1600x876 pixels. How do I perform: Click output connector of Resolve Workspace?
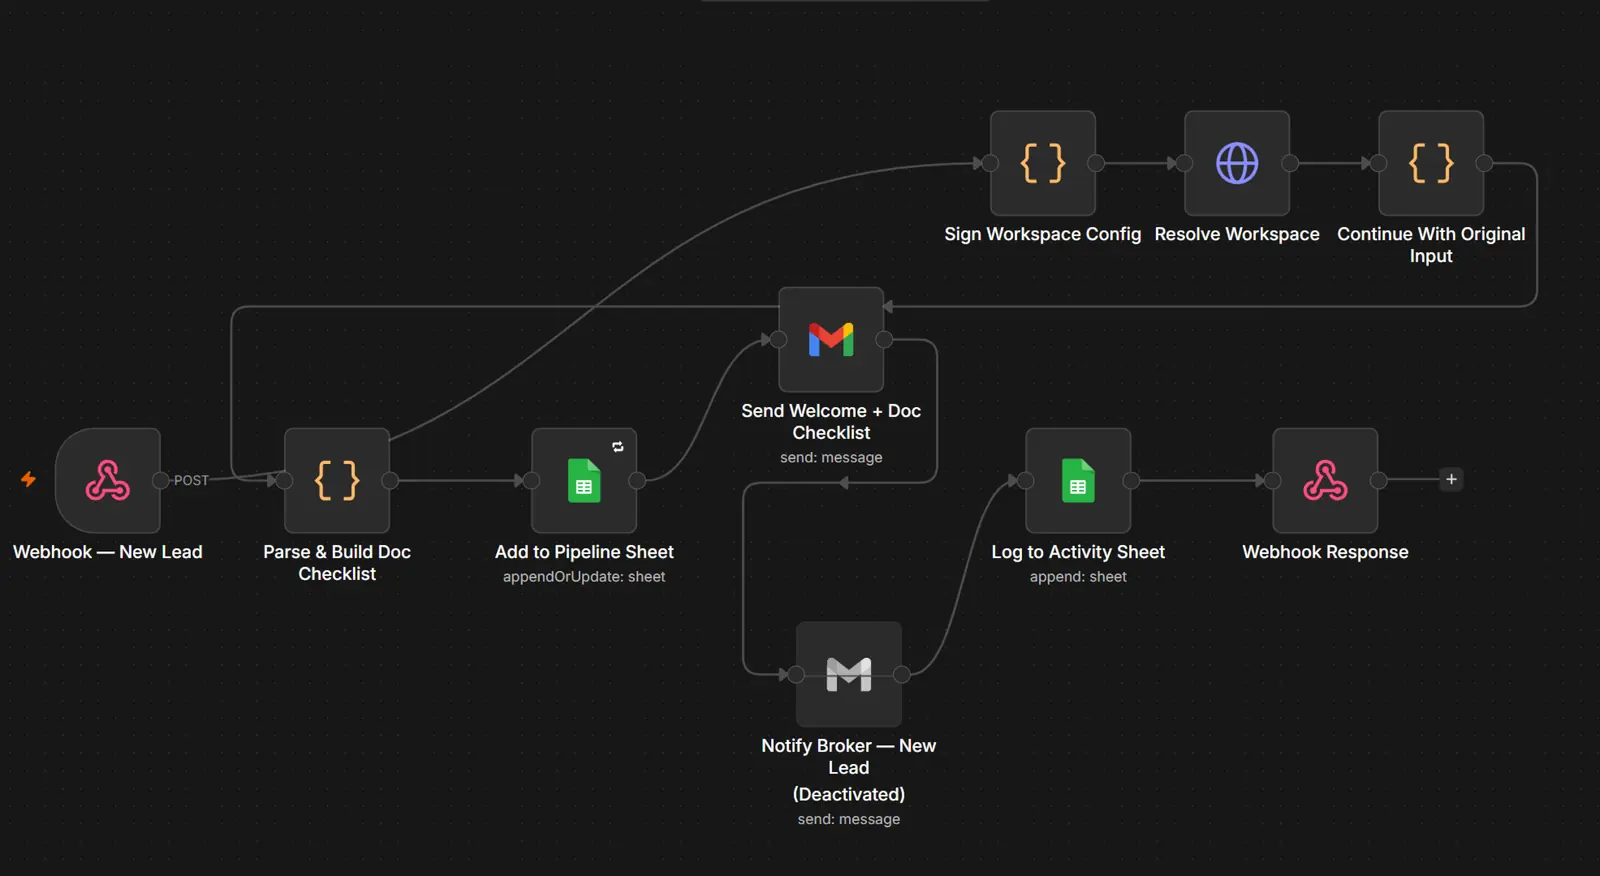coord(1290,163)
